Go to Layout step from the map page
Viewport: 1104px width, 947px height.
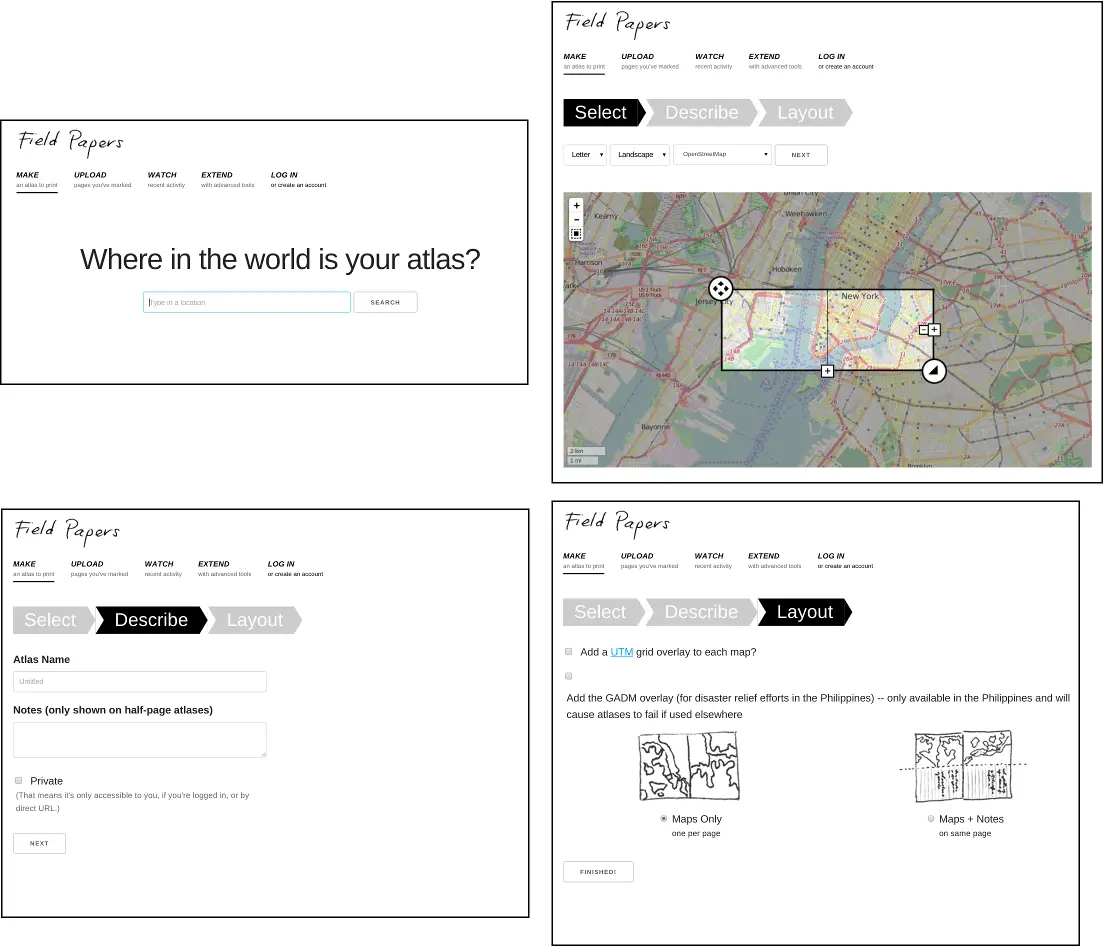[805, 113]
